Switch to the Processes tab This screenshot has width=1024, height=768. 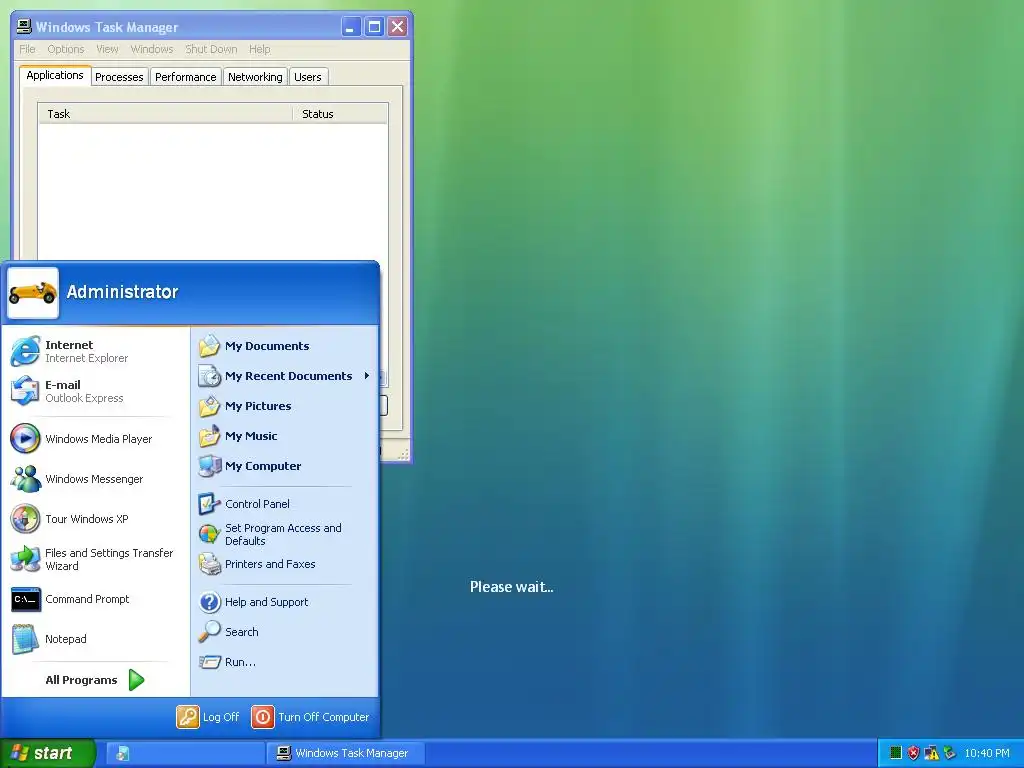click(119, 77)
